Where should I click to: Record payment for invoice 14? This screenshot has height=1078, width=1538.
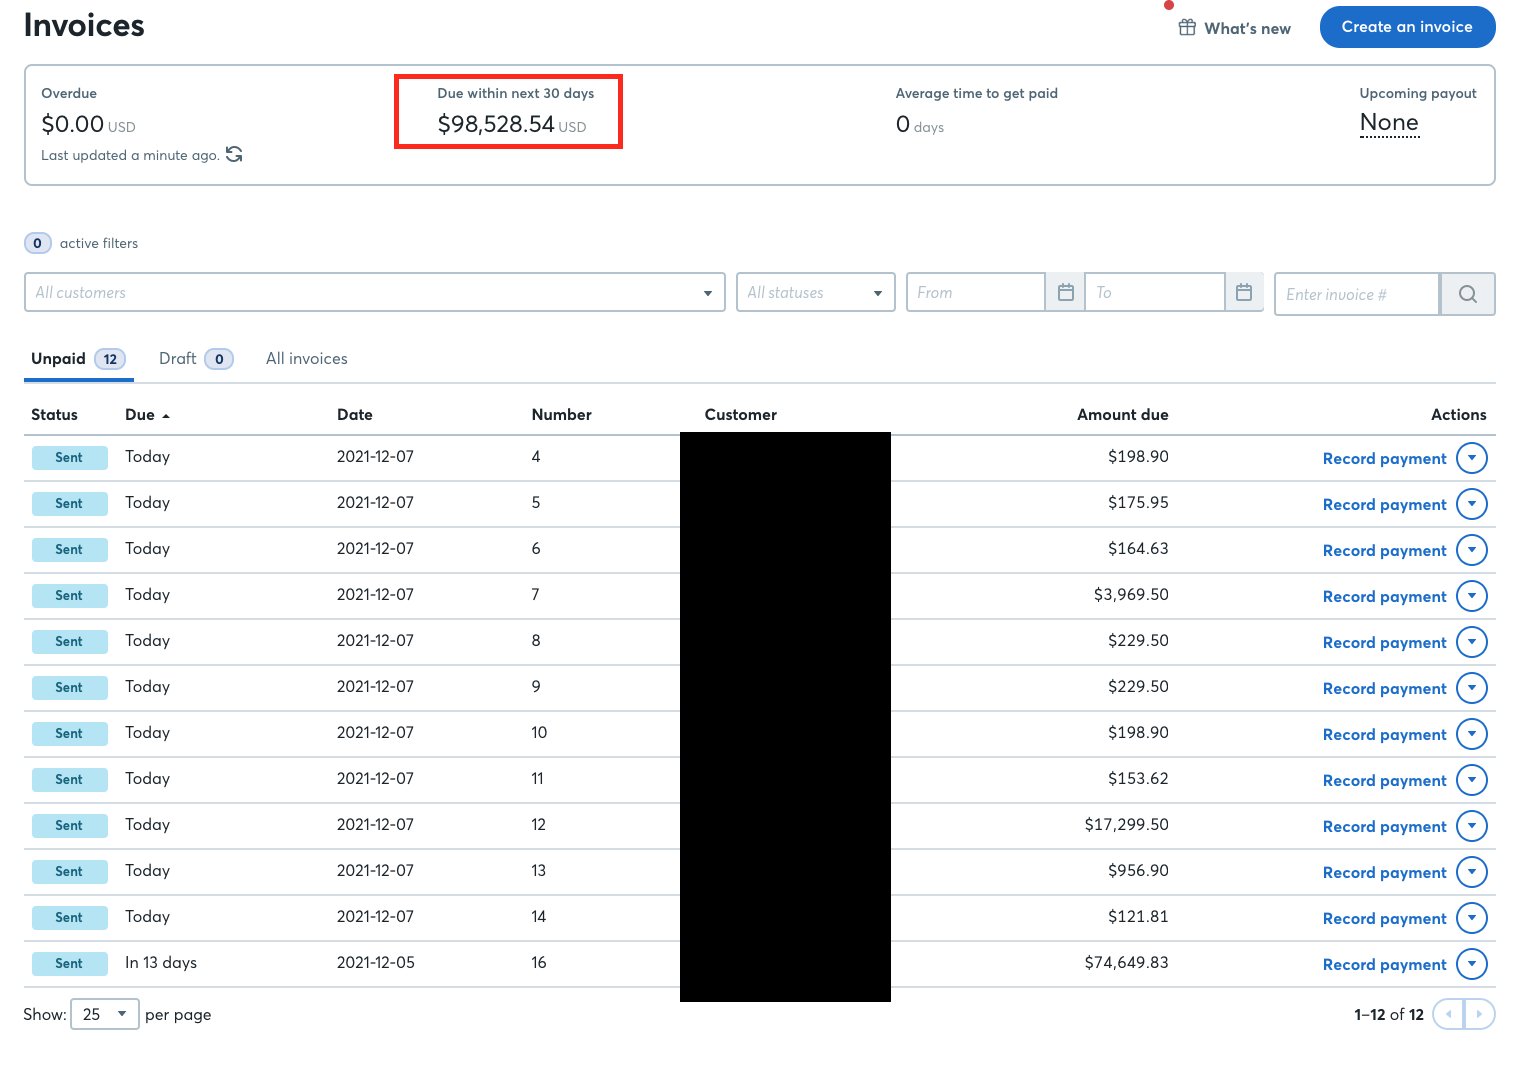(1384, 919)
